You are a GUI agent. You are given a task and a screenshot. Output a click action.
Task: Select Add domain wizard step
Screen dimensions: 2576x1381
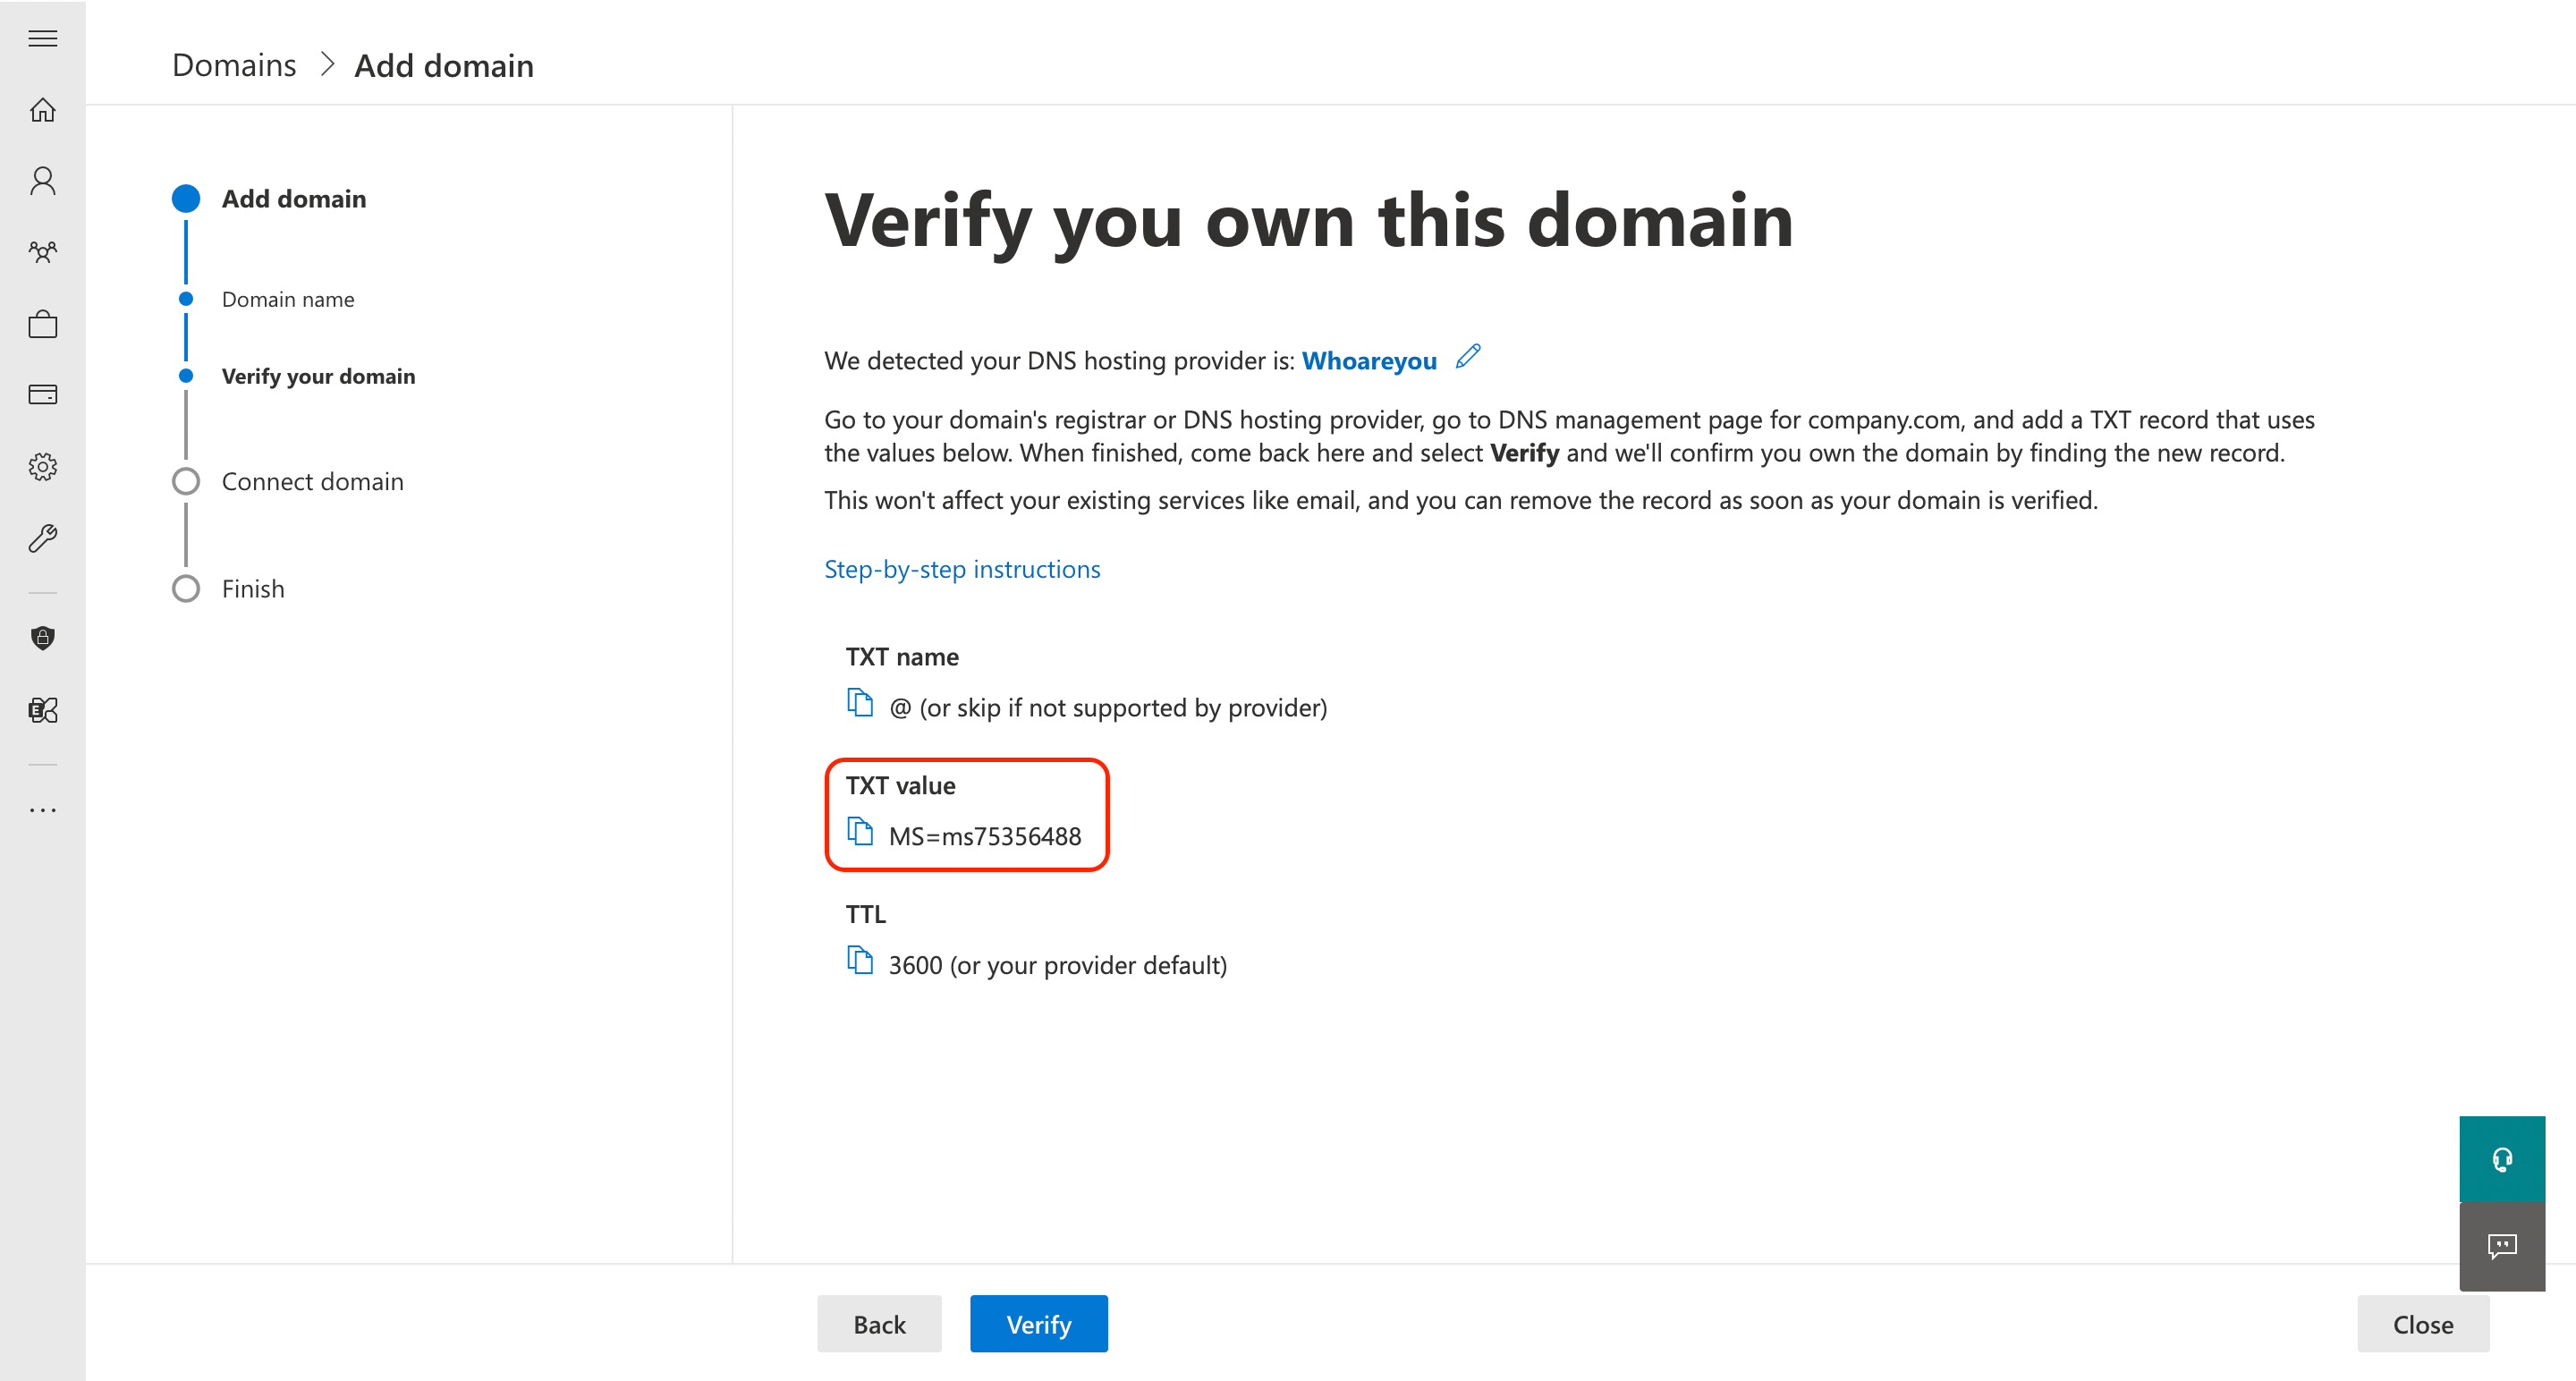(270, 199)
